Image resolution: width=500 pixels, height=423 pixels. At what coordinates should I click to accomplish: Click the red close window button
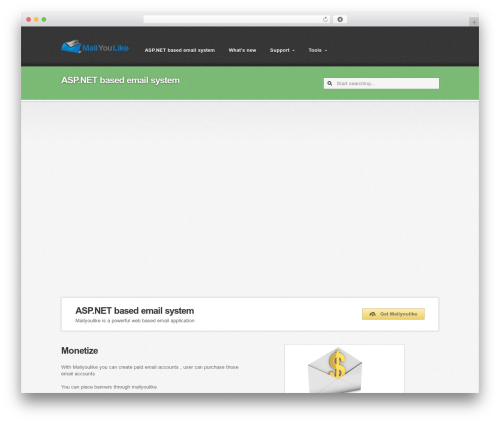click(x=29, y=19)
